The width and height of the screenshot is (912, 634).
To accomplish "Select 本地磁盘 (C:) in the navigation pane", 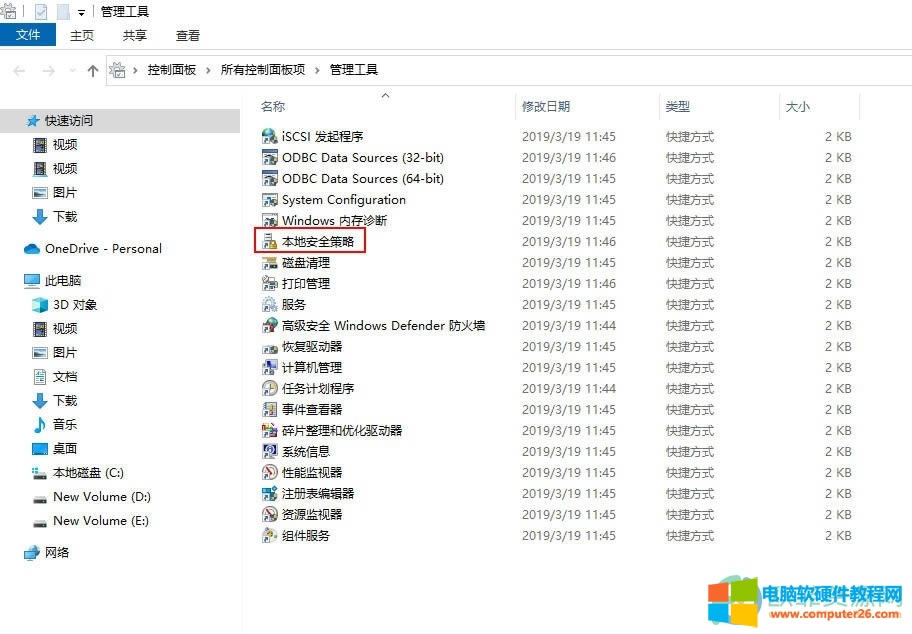I will 88,472.
